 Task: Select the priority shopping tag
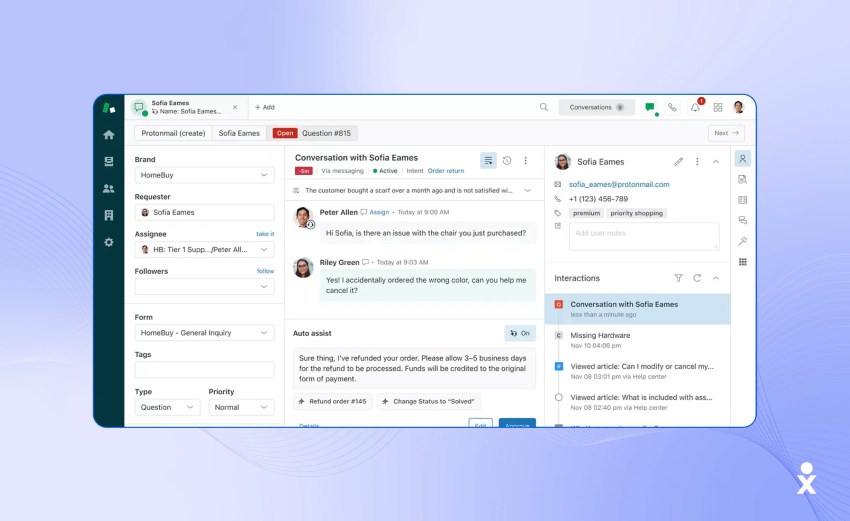[636, 214]
